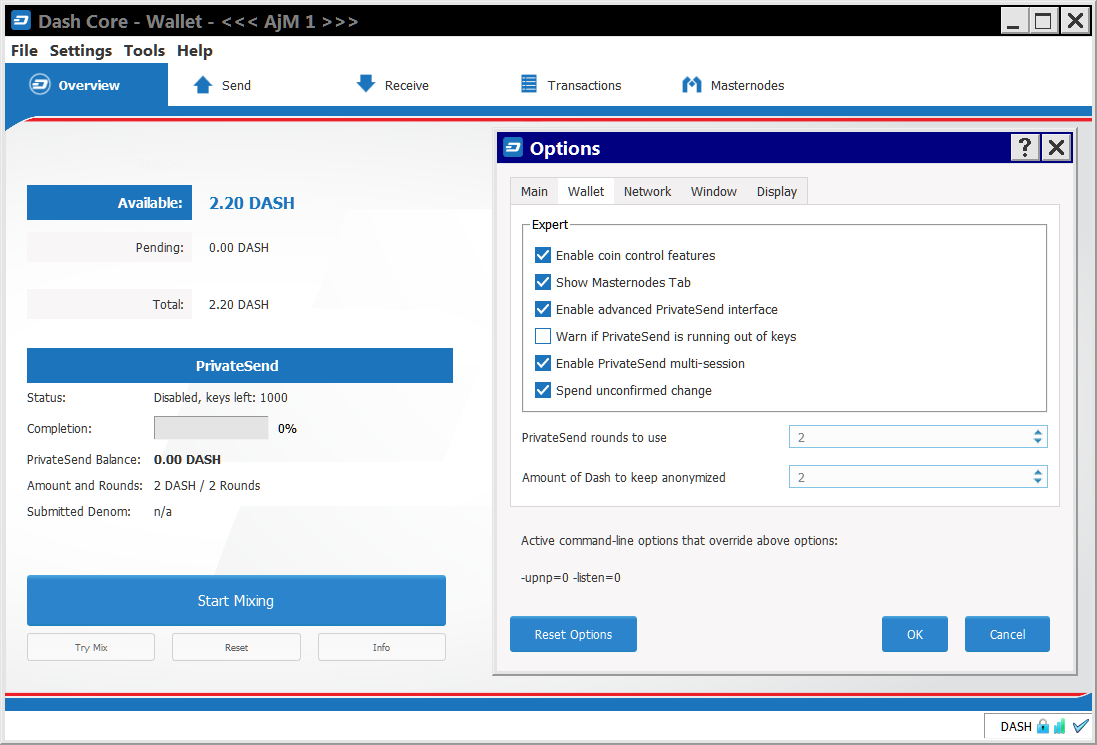Viewport: 1097px width, 745px height.
Task: Increase PrivateSend rounds with the up arrow
Action: click(1038, 432)
